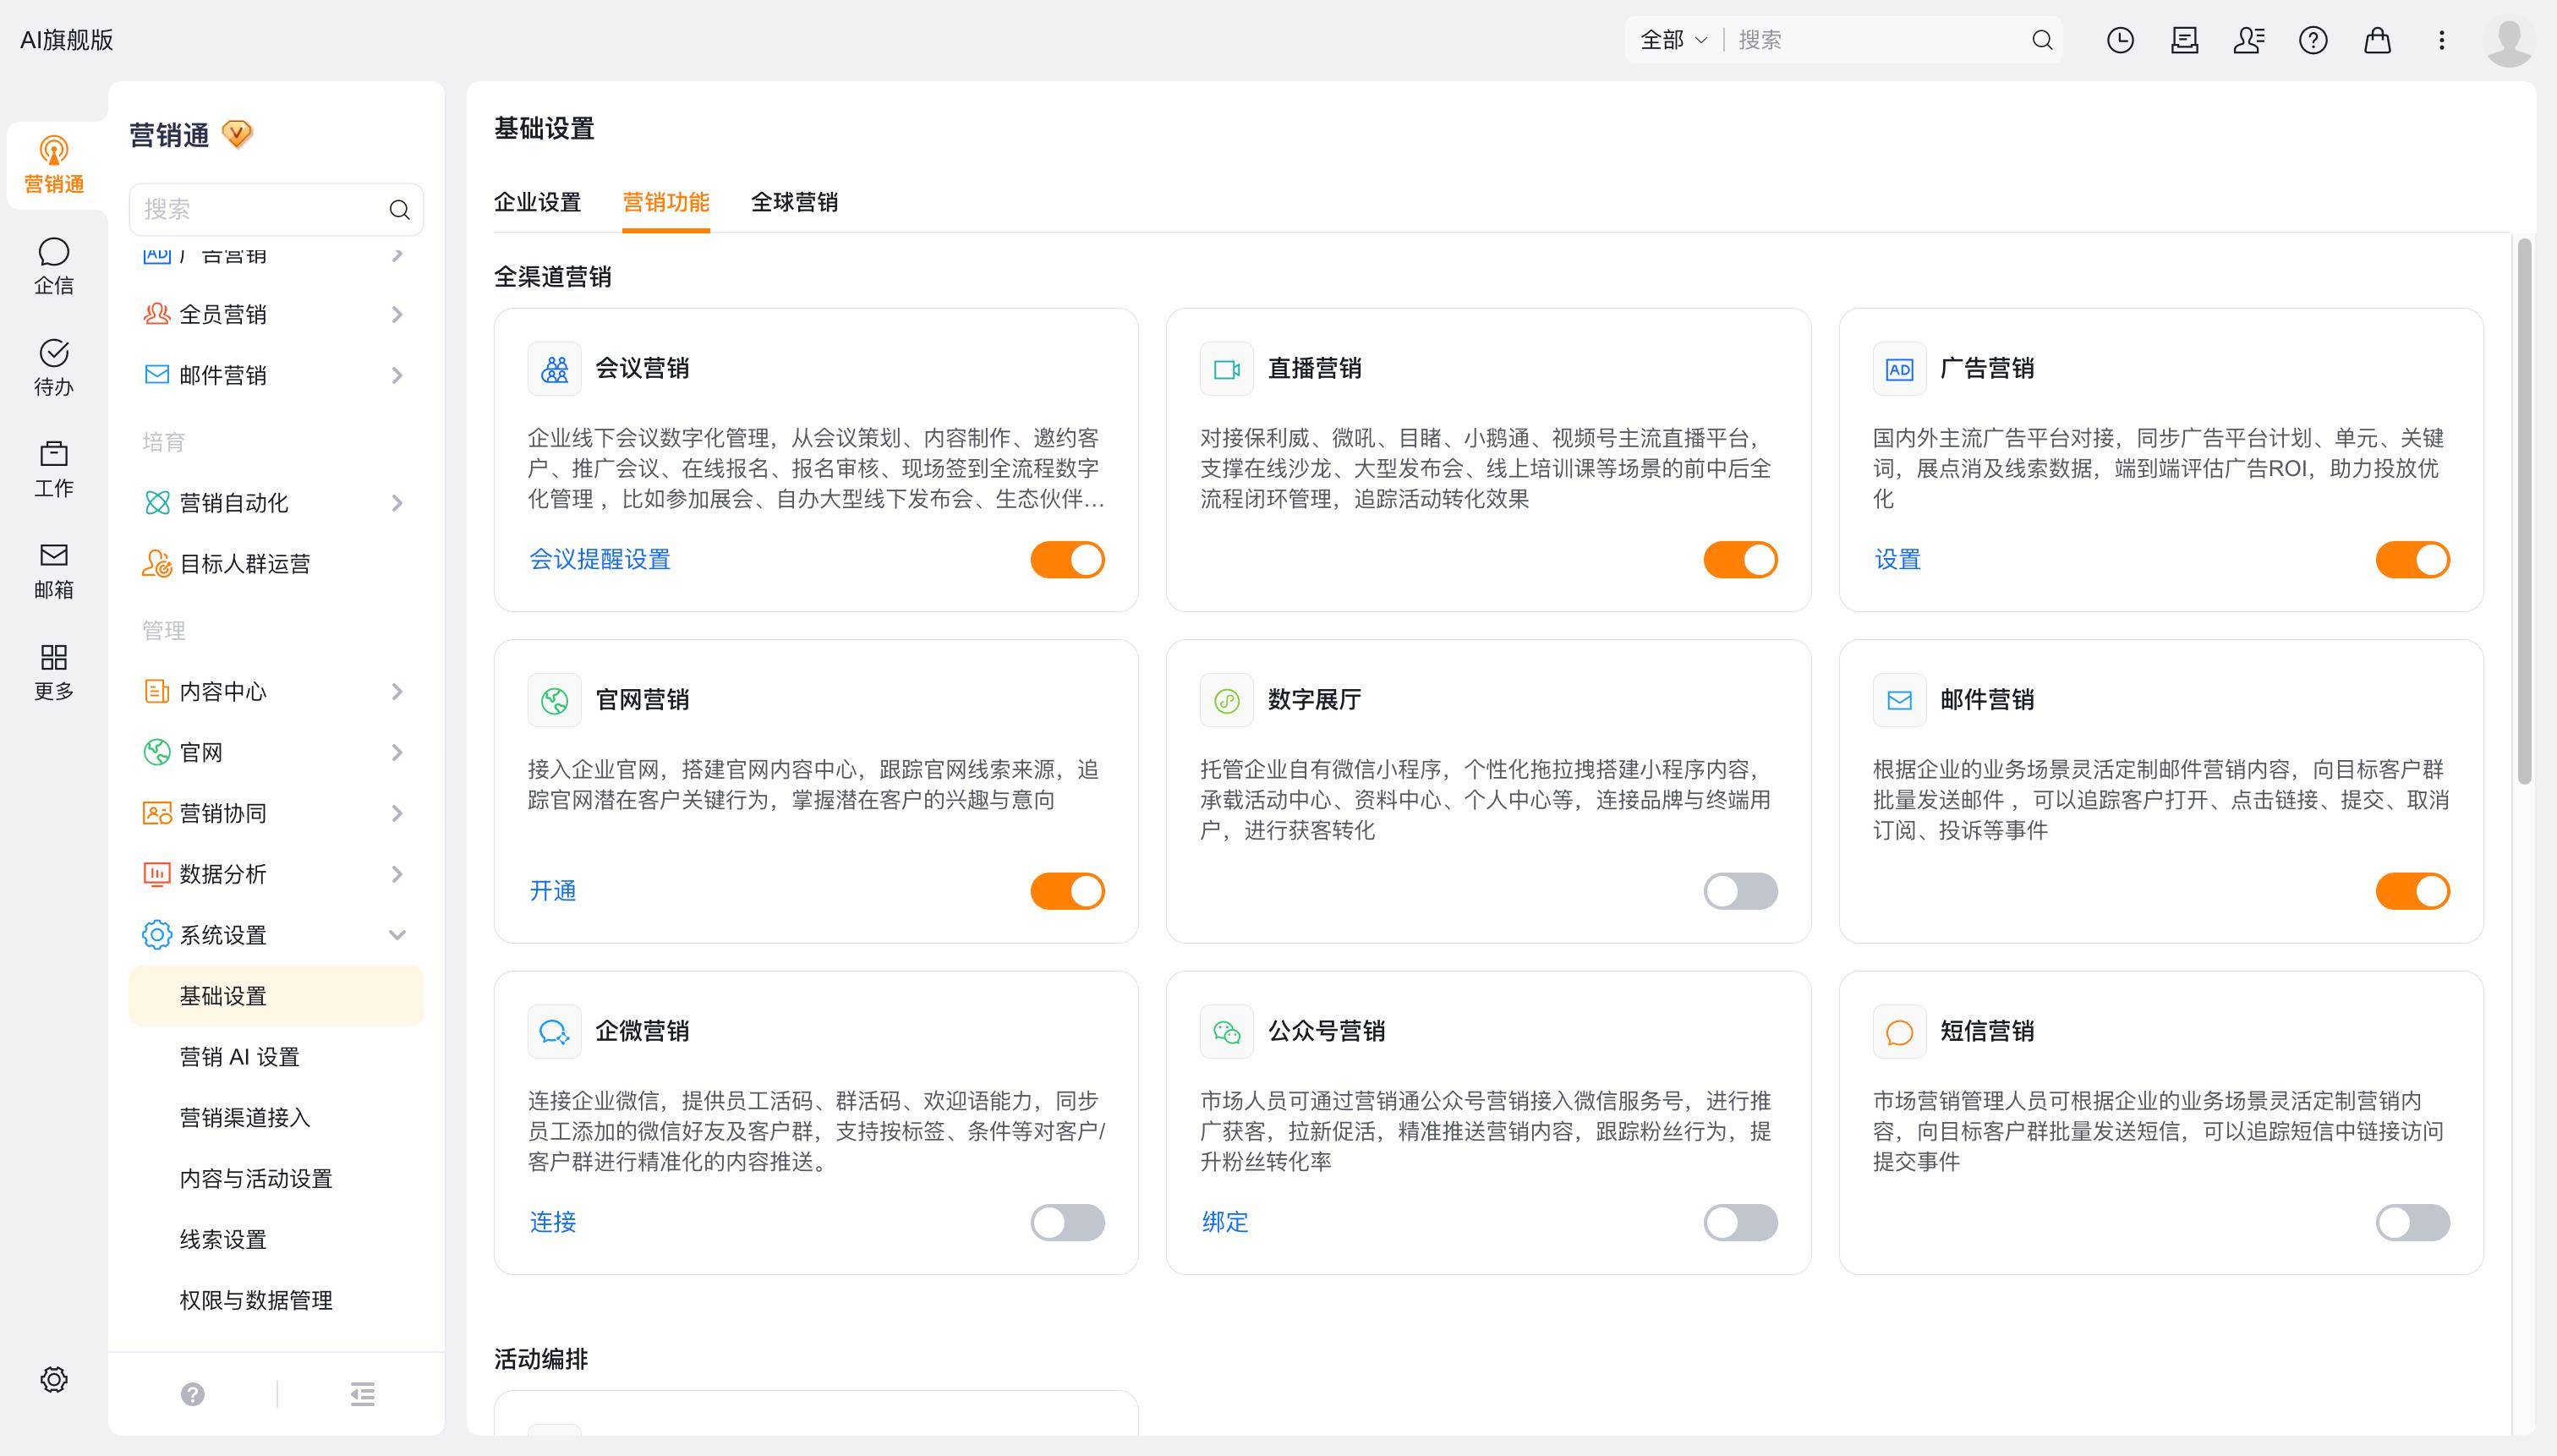Click the vertical scrollbar of settings page
The image size is (2557, 1456).
pos(2524,510)
